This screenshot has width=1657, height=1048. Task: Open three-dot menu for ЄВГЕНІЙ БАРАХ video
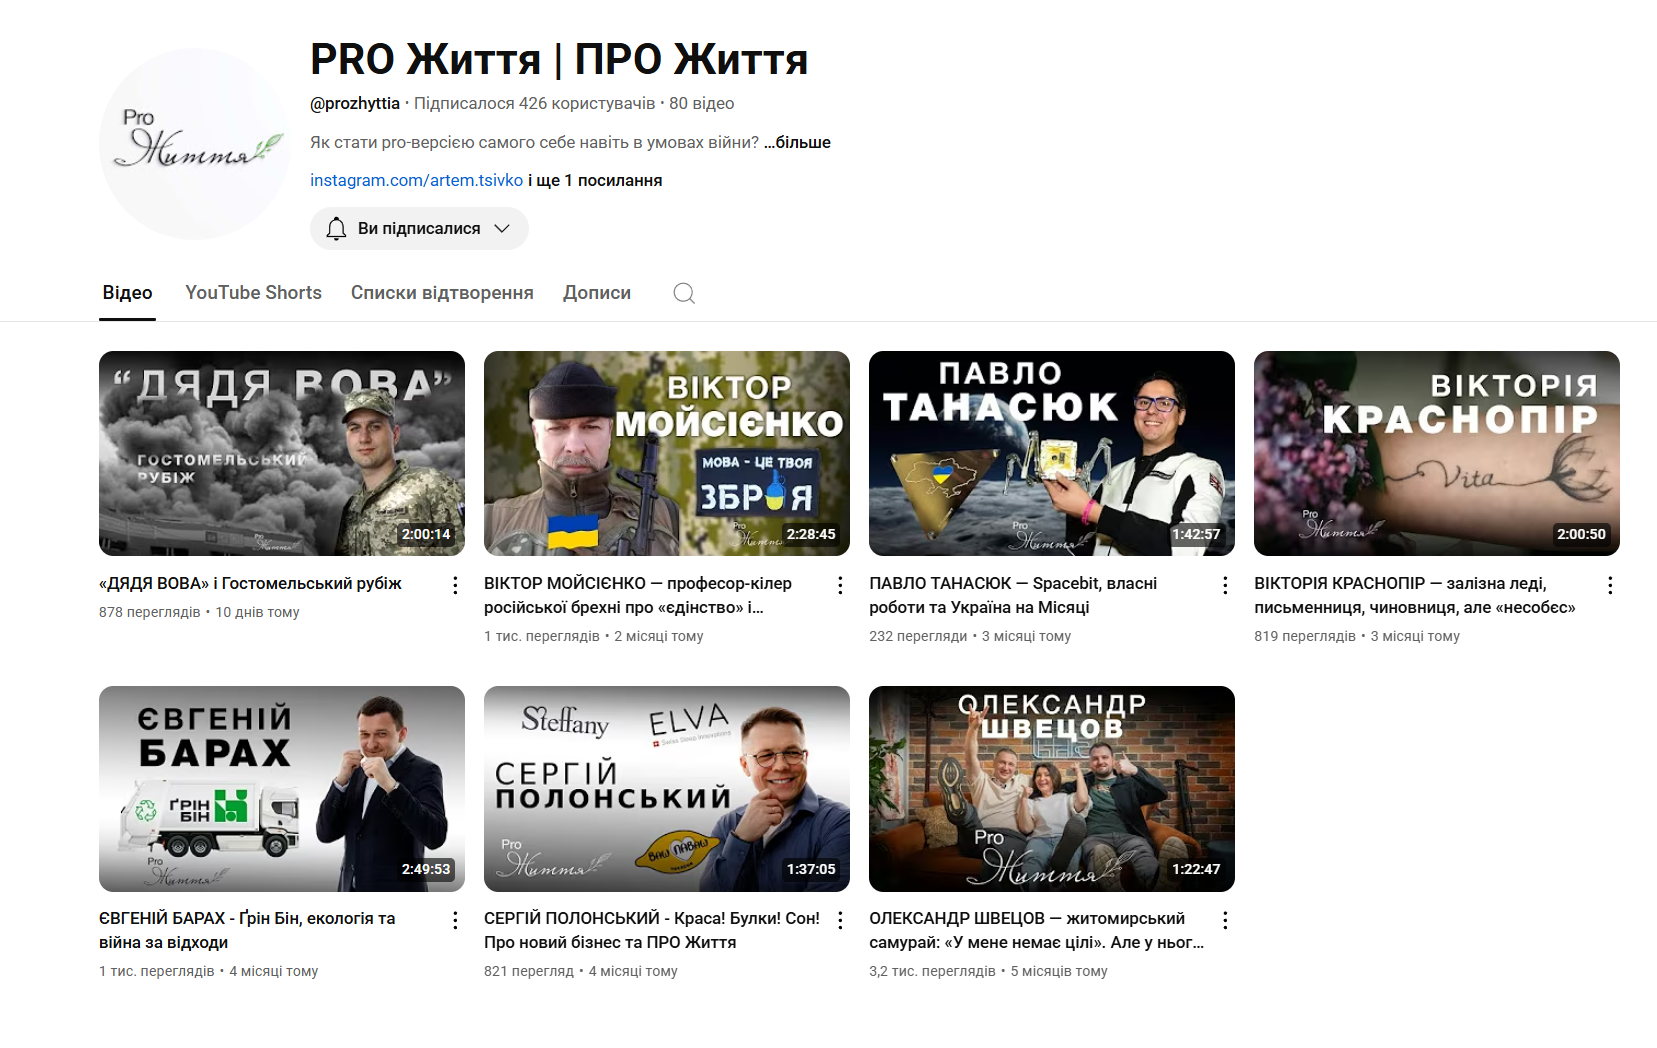point(455,920)
